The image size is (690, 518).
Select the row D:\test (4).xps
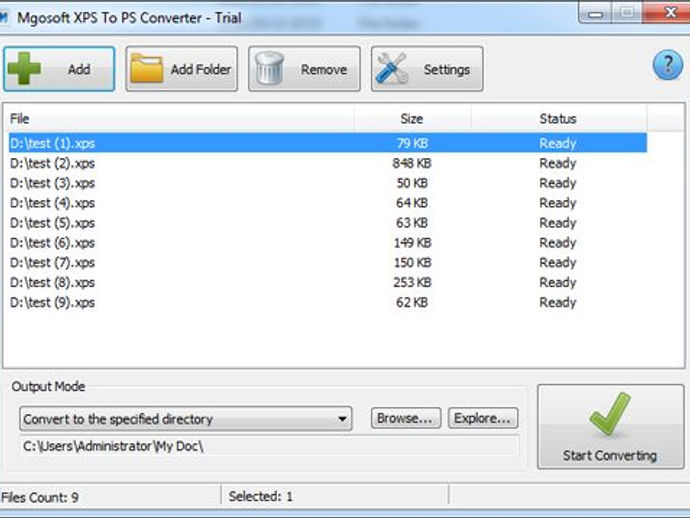pyautogui.click(x=328, y=203)
